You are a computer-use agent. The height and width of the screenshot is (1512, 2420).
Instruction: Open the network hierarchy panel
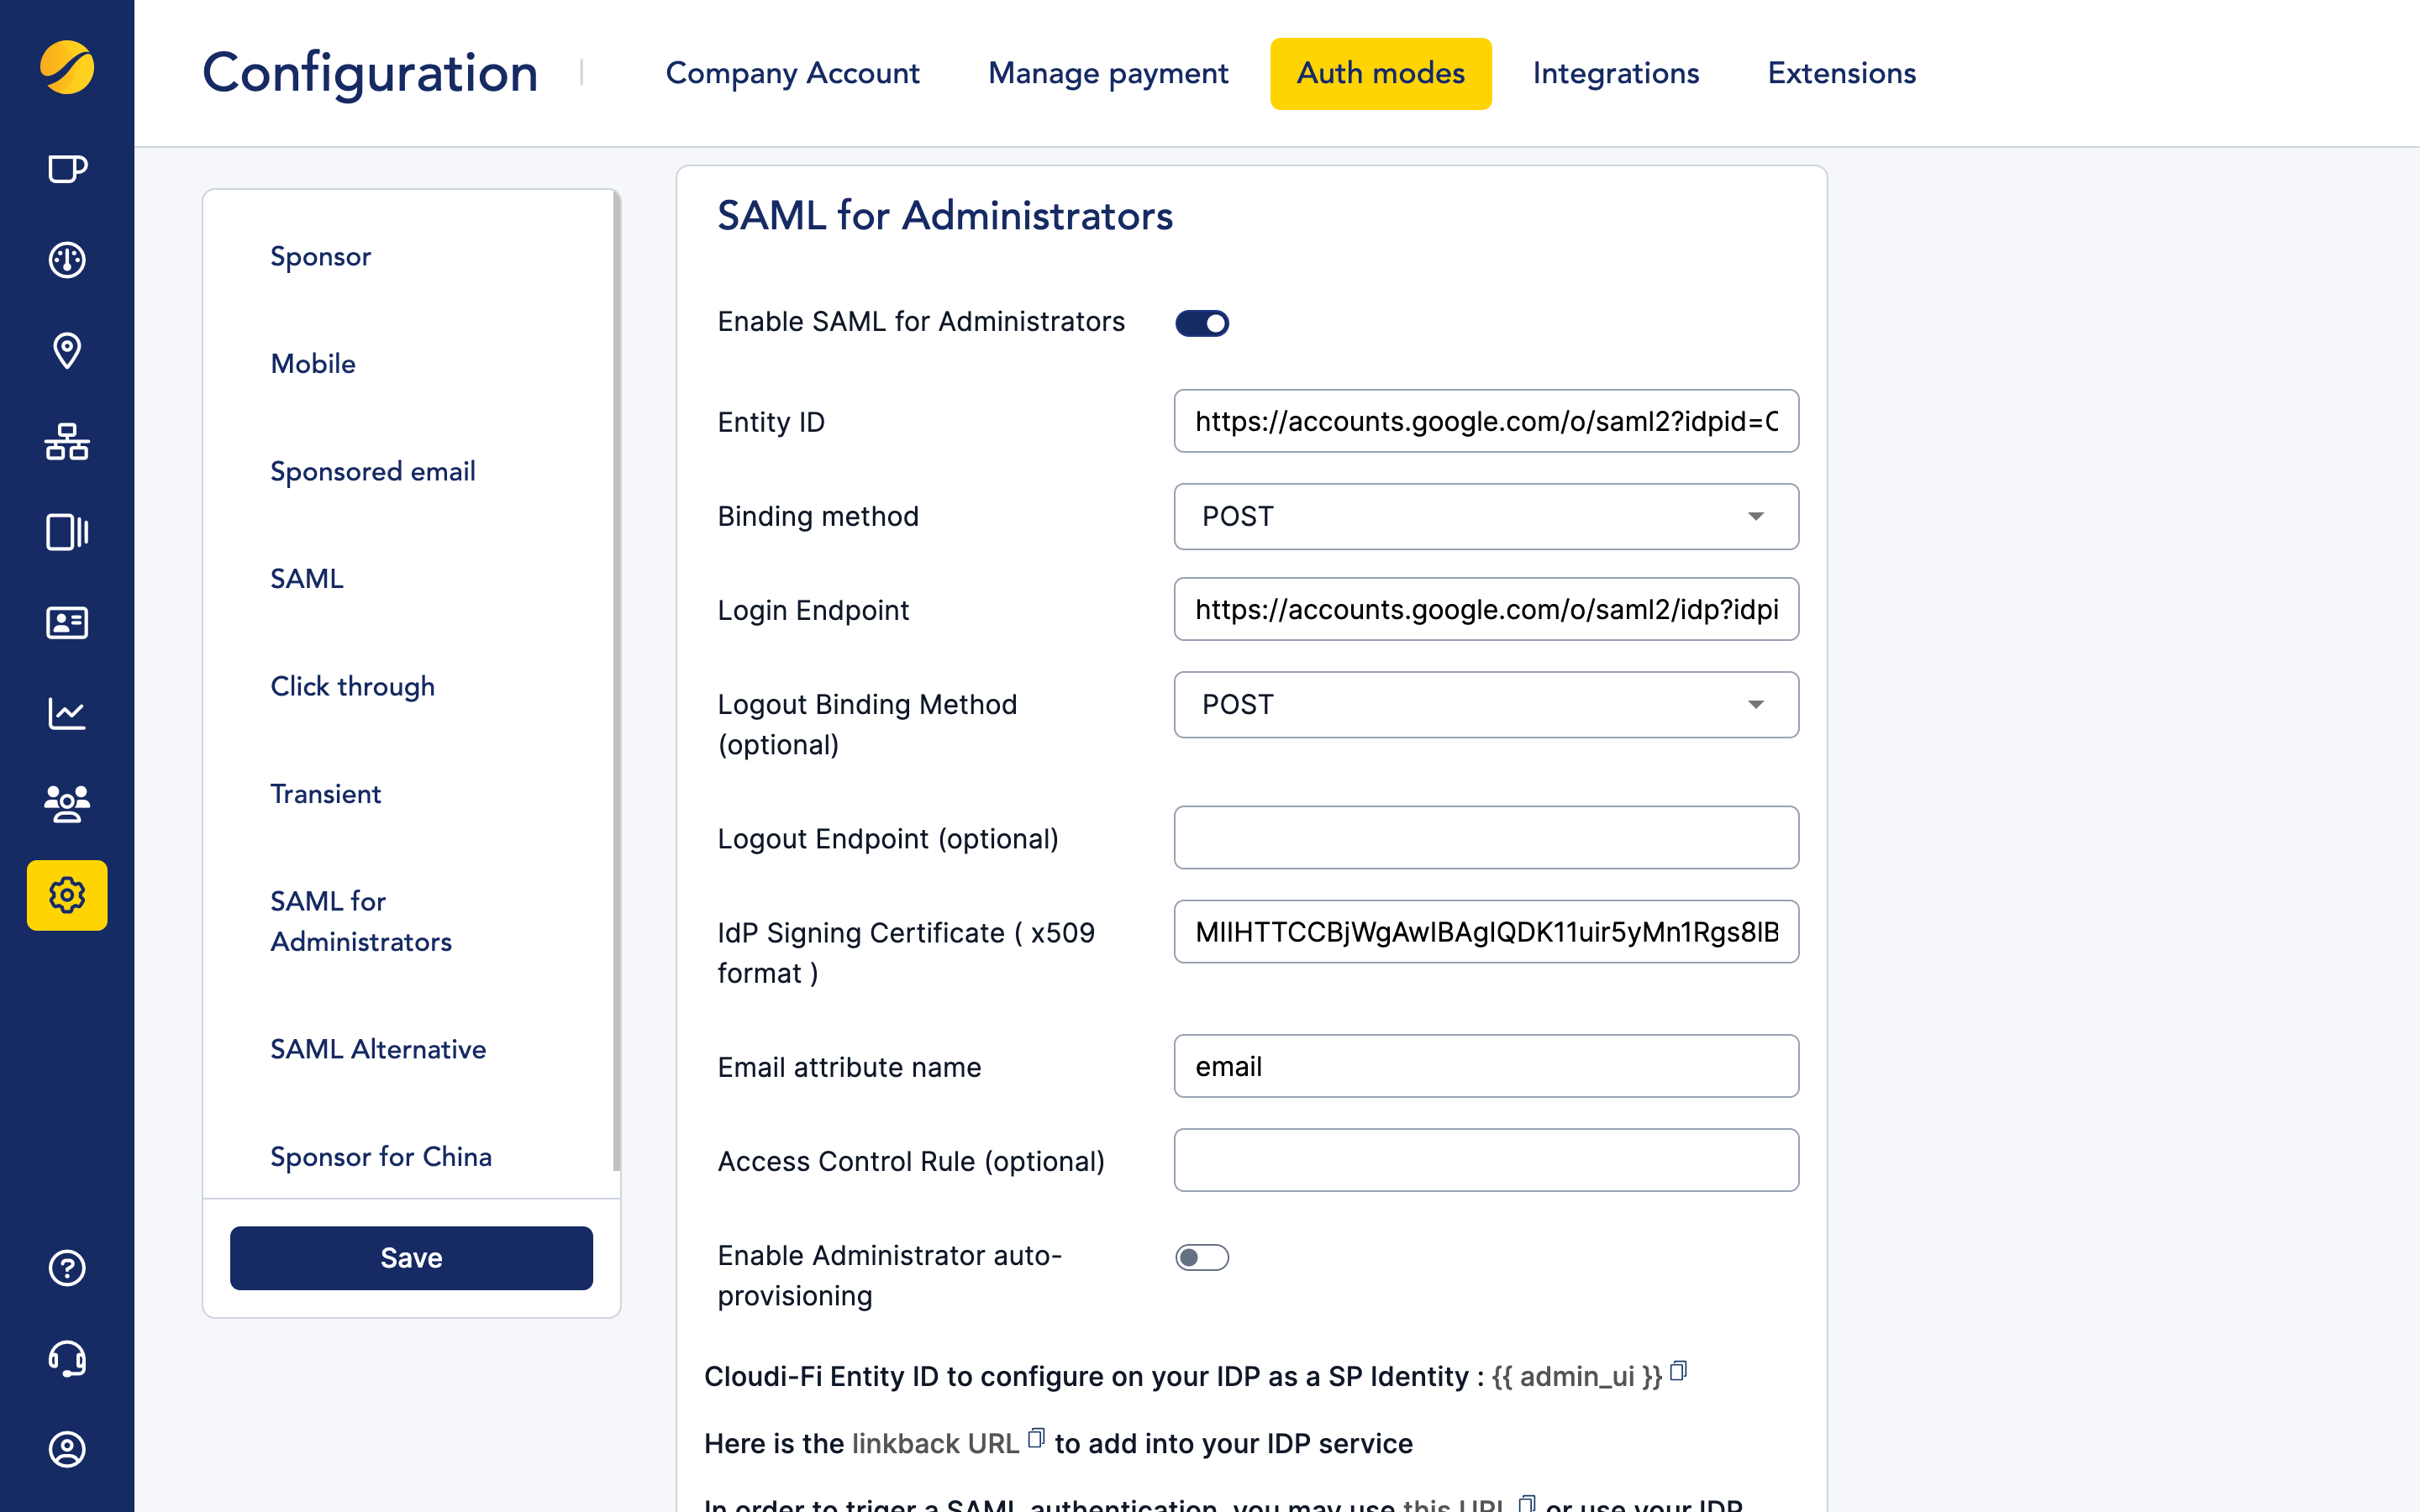(66, 442)
